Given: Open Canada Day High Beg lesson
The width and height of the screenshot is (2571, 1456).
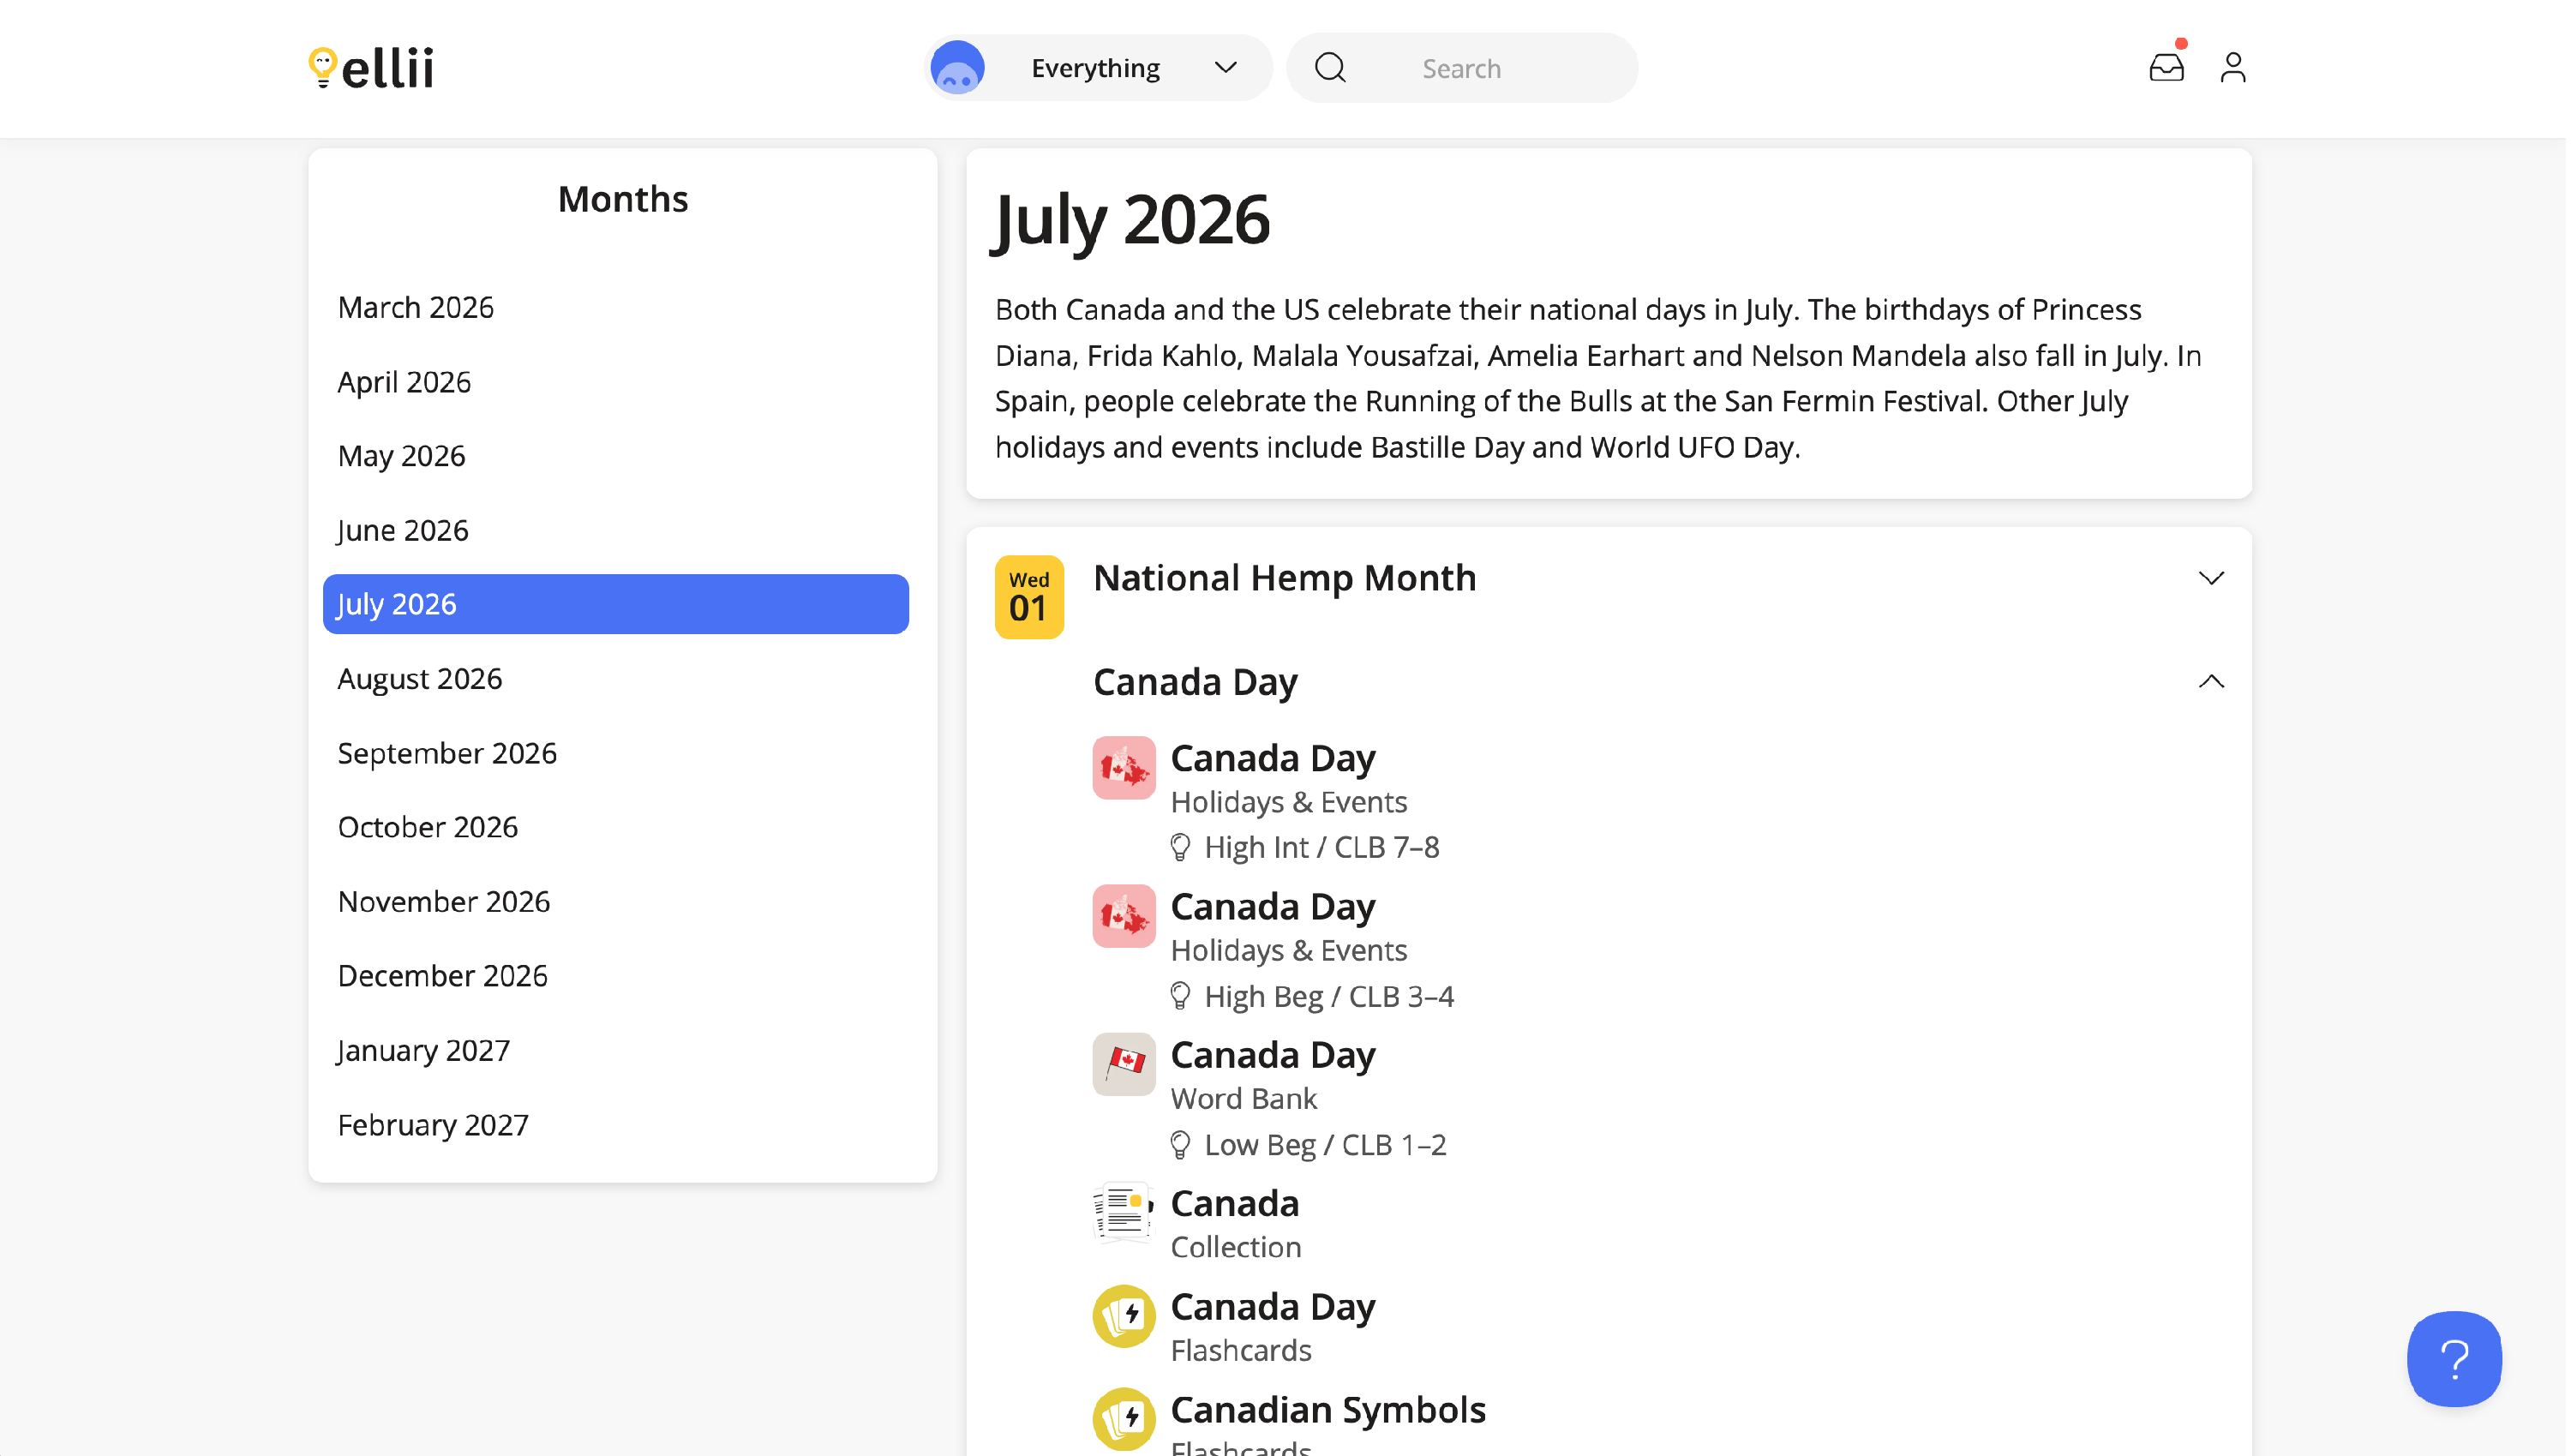Looking at the screenshot, I should click(1274, 907).
